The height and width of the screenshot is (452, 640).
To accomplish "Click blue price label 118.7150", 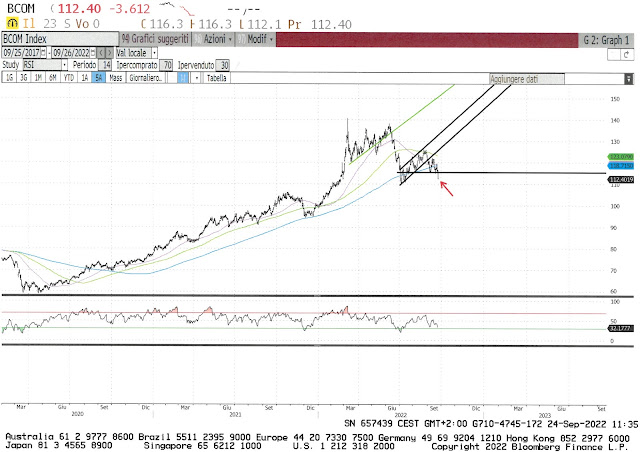I will 621,166.
